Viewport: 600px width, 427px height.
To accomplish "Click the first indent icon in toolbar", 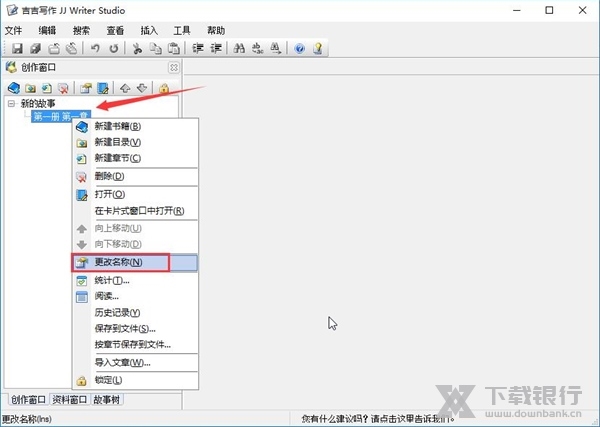I will tap(197, 48).
